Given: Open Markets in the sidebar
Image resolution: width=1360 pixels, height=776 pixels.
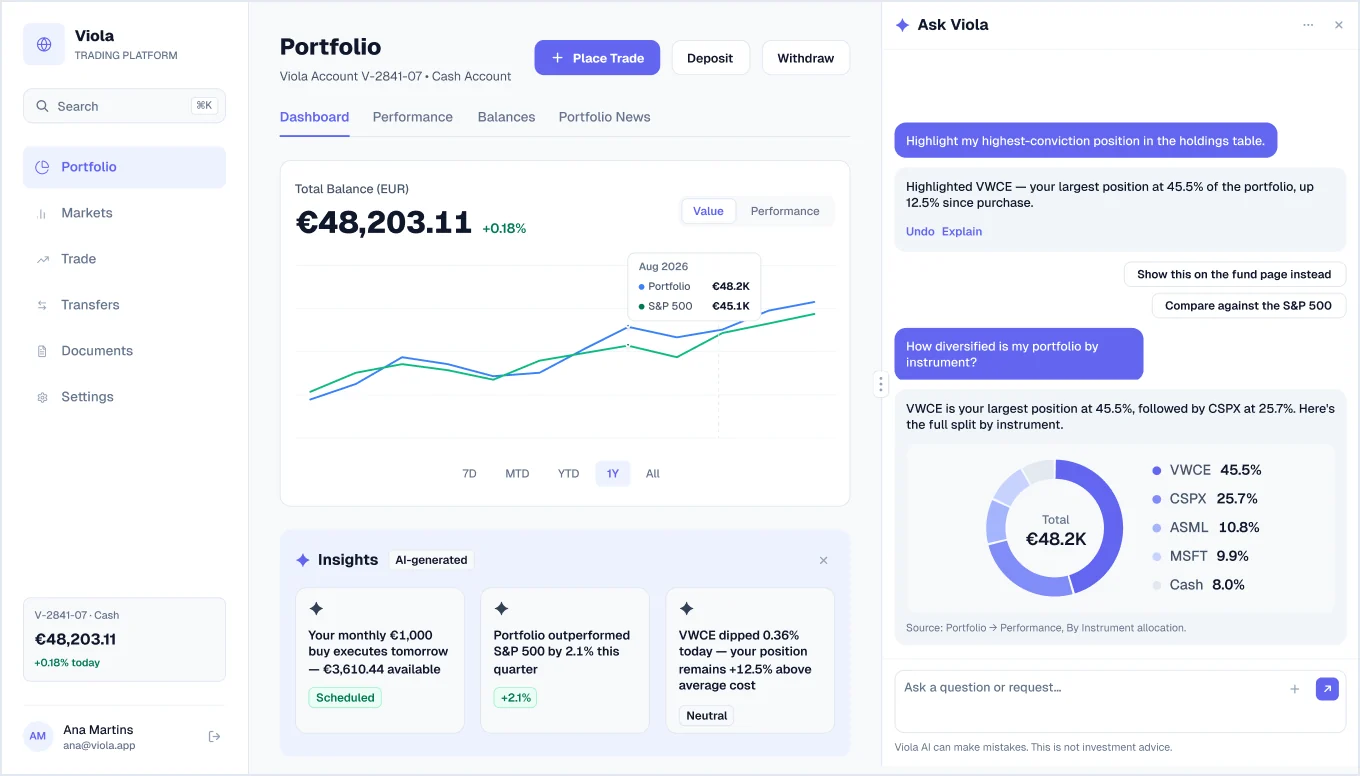Looking at the screenshot, I should 124,213.
